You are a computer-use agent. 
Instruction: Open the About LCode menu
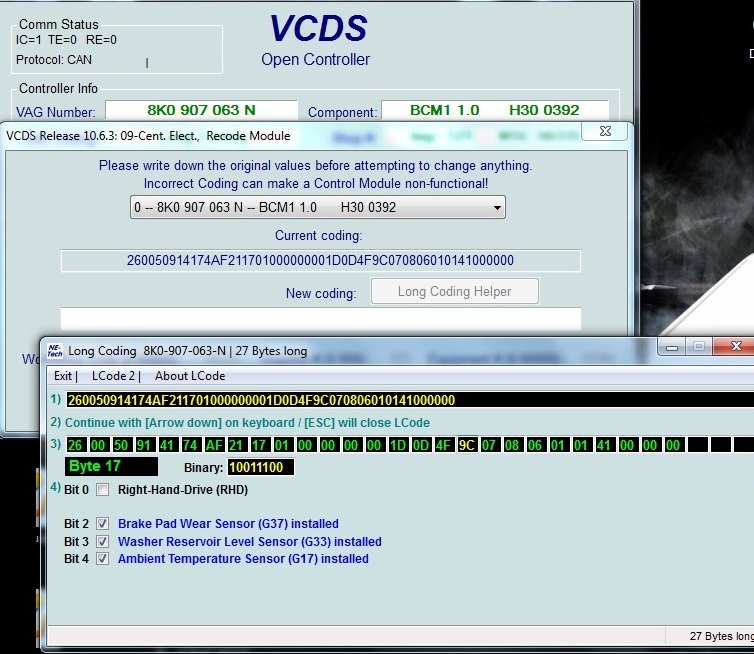190,376
